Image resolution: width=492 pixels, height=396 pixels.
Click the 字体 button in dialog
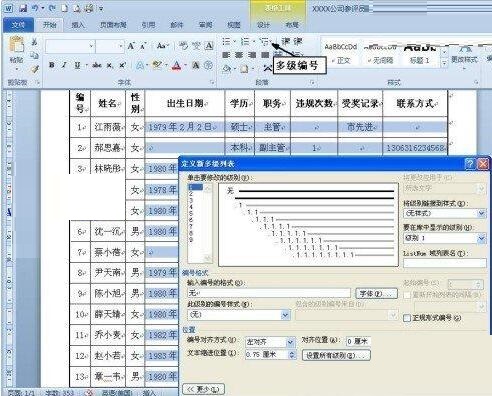point(377,294)
